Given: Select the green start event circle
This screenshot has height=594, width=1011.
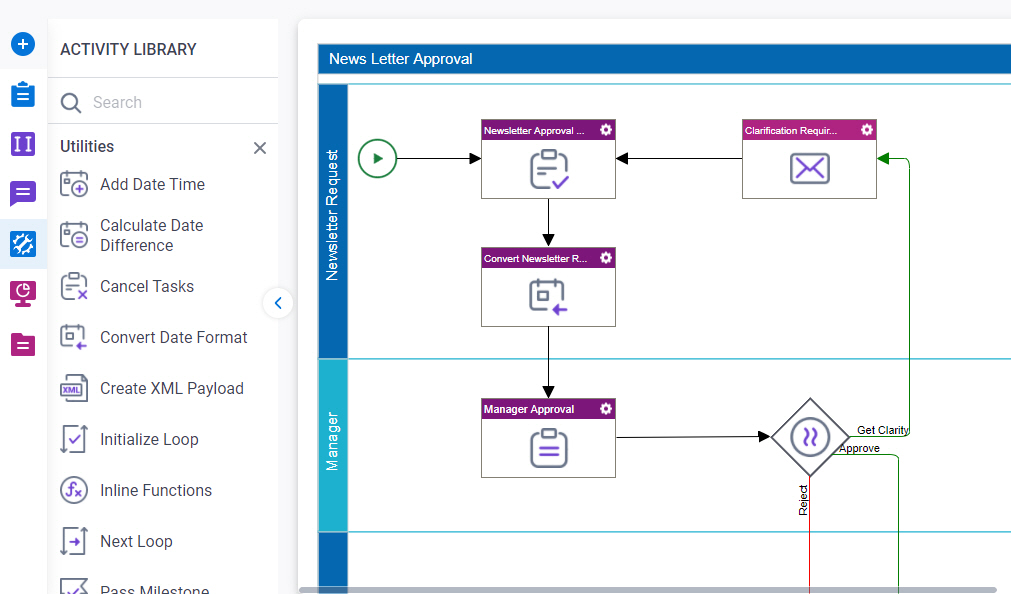Looking at the screenshot, I should click(x=377, y=158).
